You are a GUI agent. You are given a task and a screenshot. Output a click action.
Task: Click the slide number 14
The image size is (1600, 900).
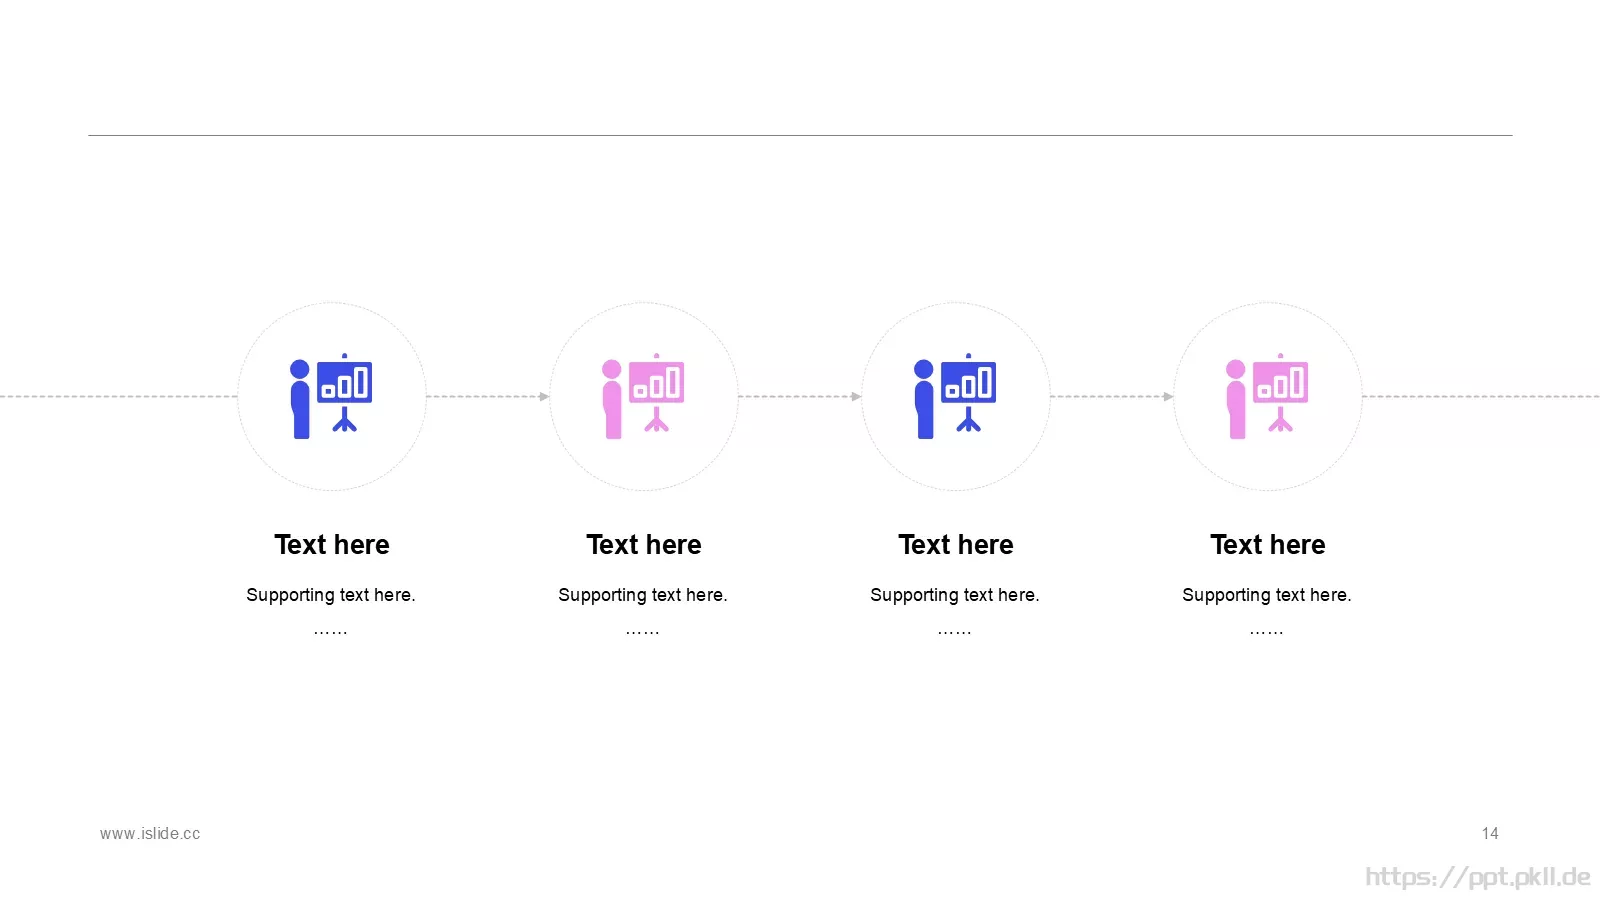pyautogui.click(x=1490, y=834)
